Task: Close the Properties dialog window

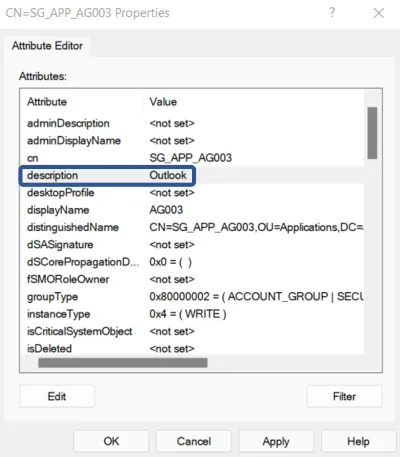Action: click(x=379, y=13)
